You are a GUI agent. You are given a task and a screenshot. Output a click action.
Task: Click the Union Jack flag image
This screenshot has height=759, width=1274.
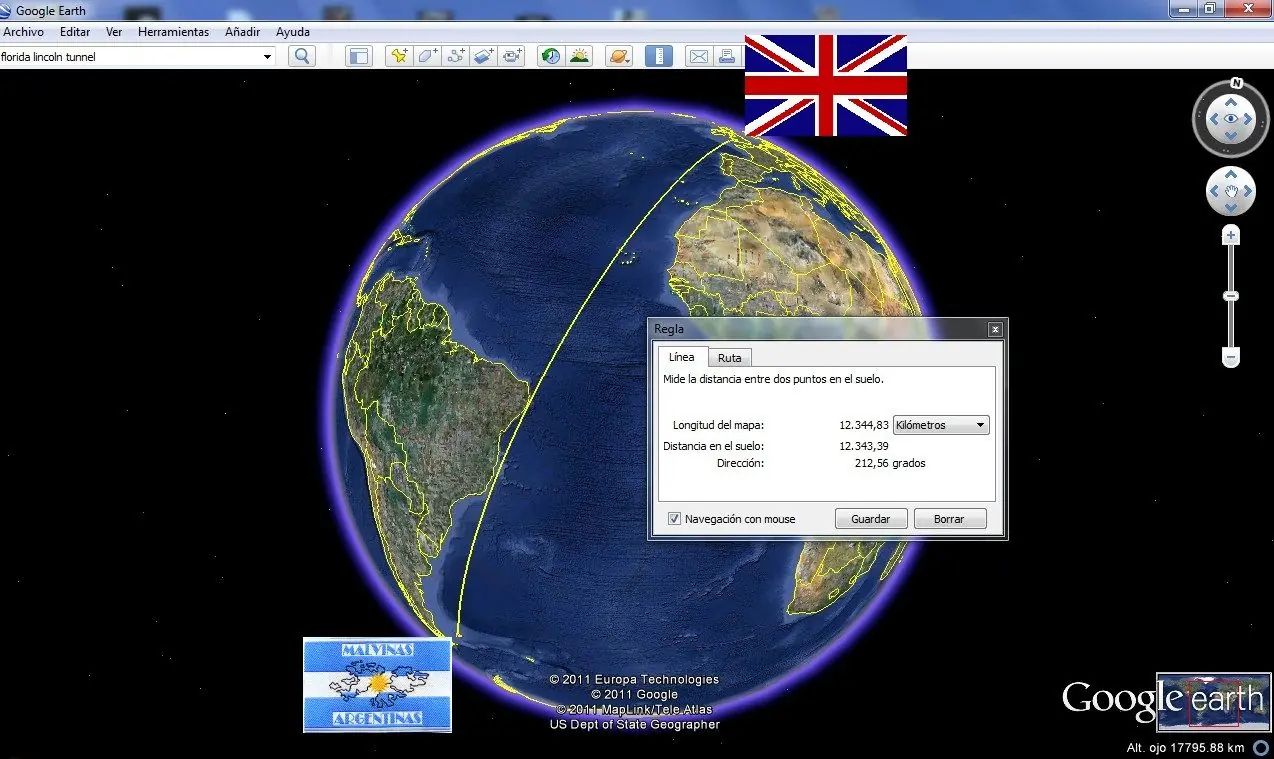coord(826,85)
